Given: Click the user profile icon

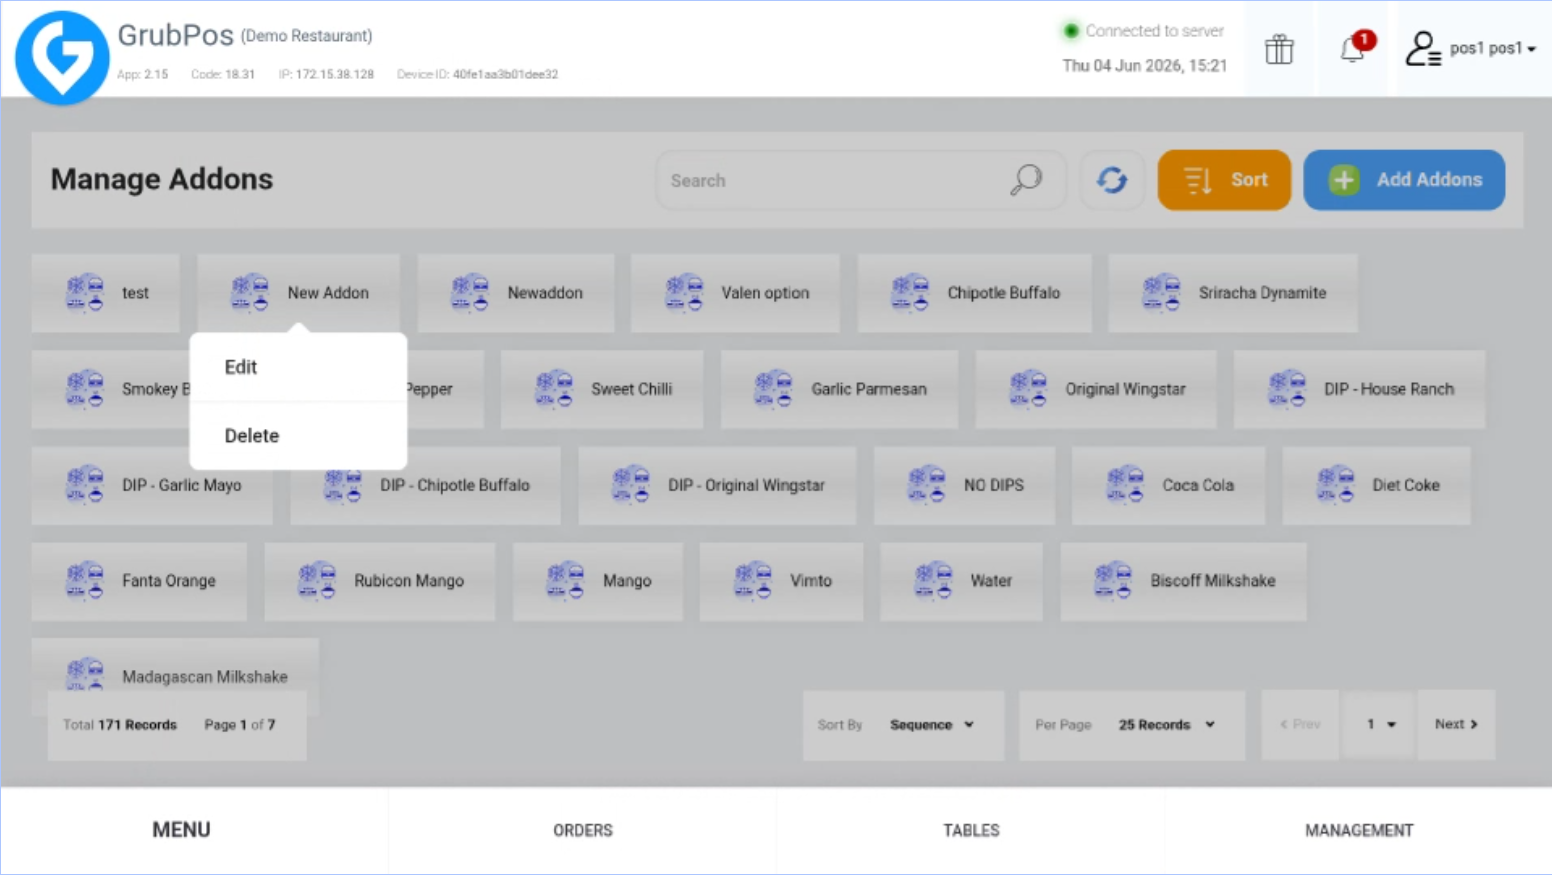Looking at the screenshot, I should coord(1422,48).
